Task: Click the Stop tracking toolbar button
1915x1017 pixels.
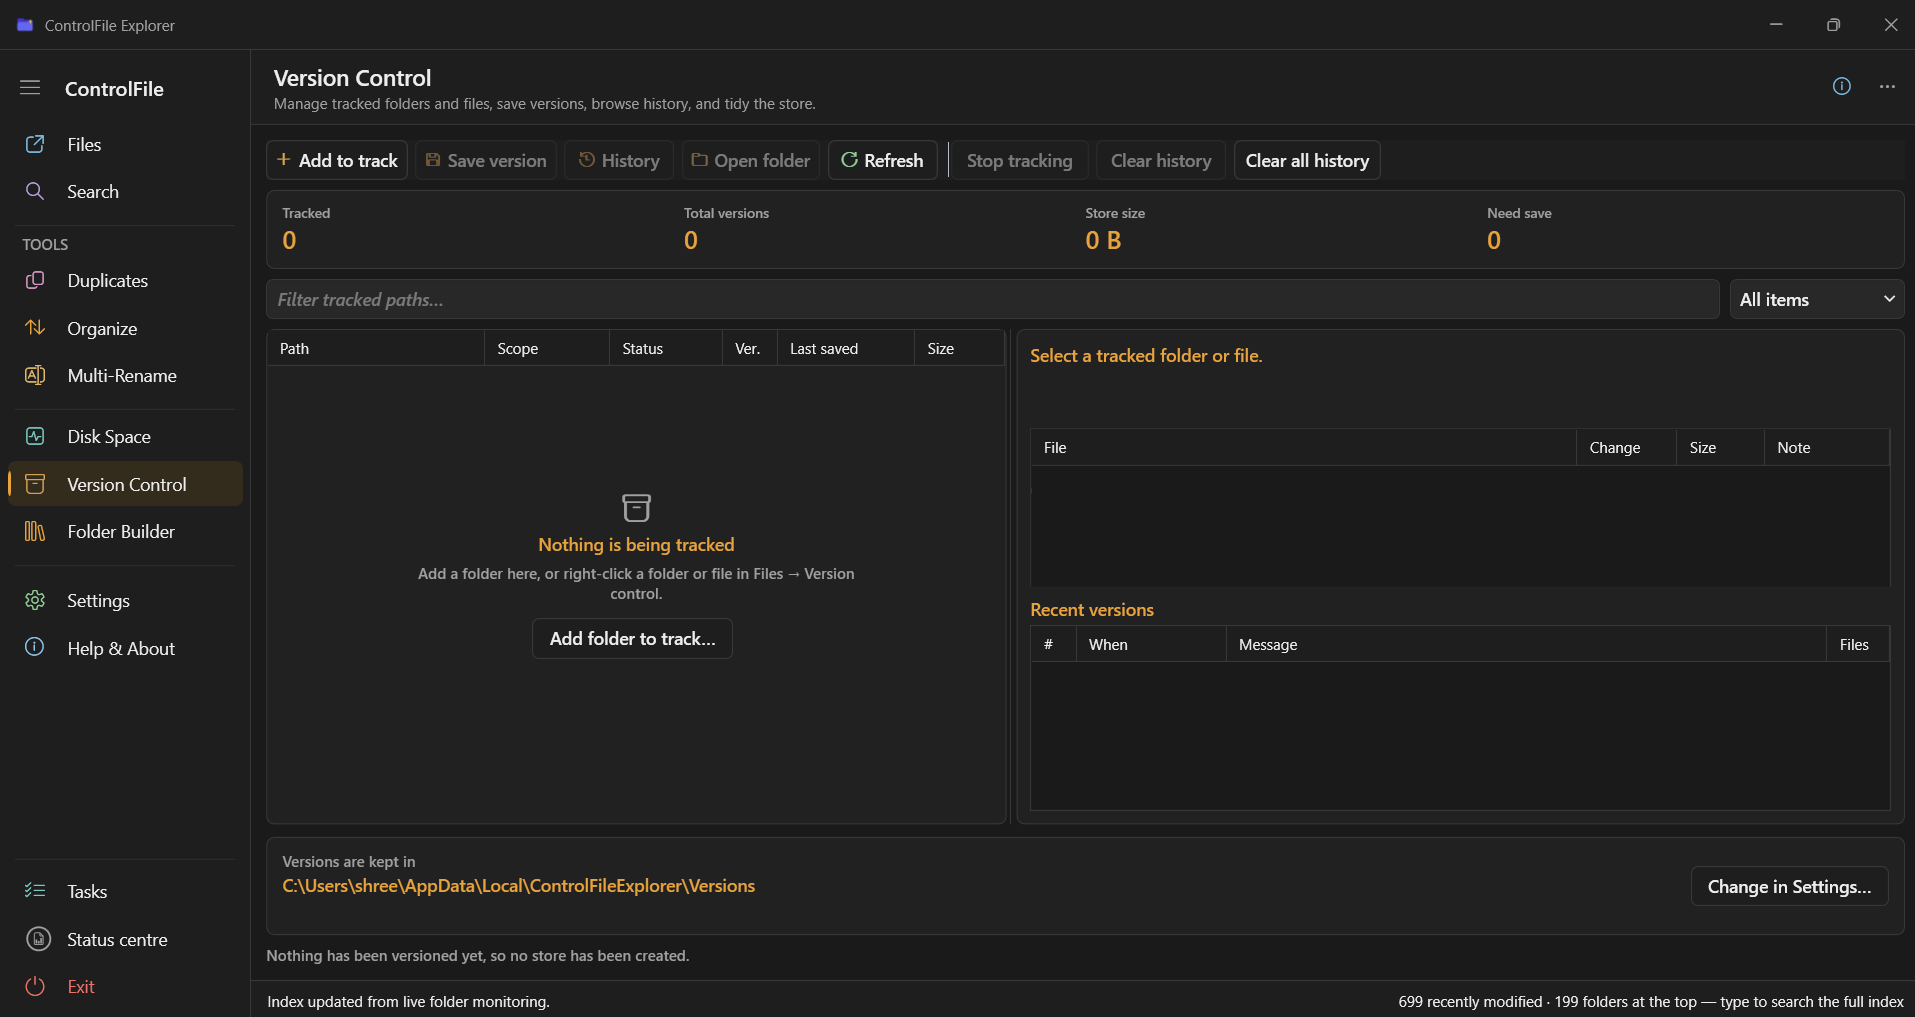Action: [x=1019, y=160]
